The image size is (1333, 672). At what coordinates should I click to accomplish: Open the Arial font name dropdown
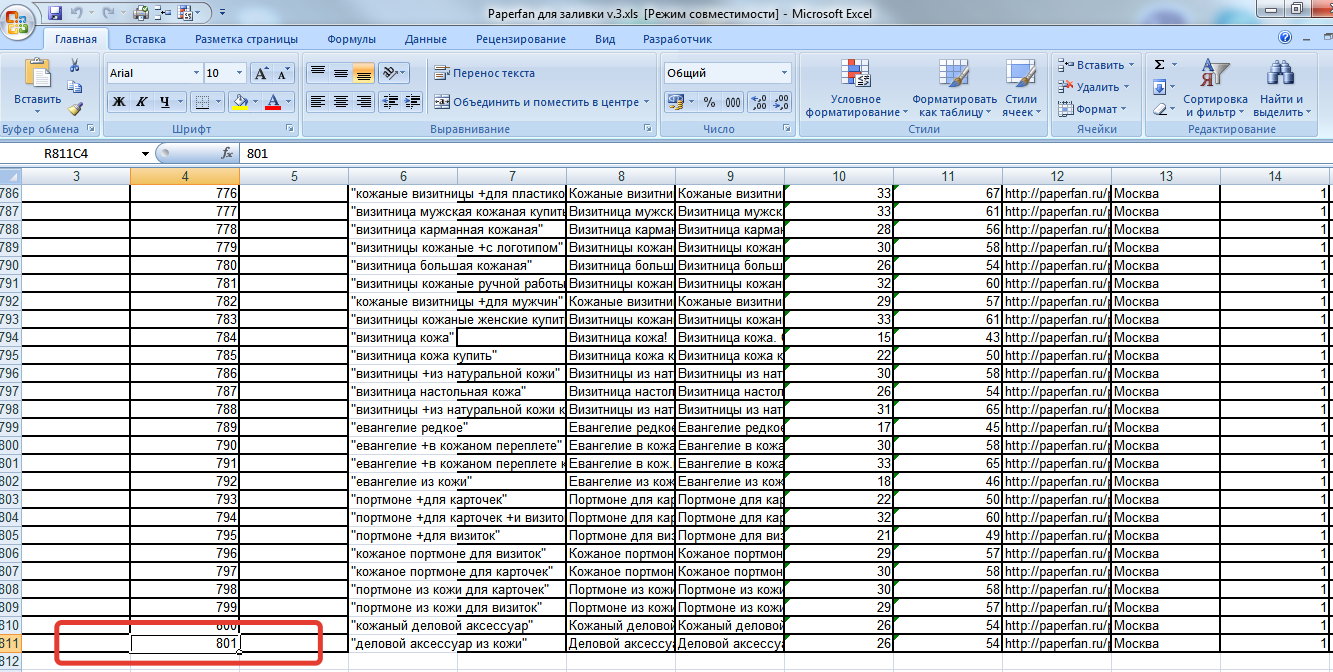coord(196,73)
